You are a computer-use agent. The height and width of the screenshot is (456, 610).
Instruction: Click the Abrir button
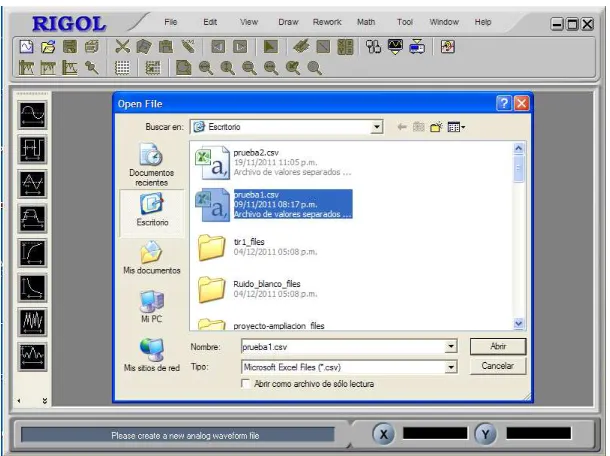pos(498,346)
